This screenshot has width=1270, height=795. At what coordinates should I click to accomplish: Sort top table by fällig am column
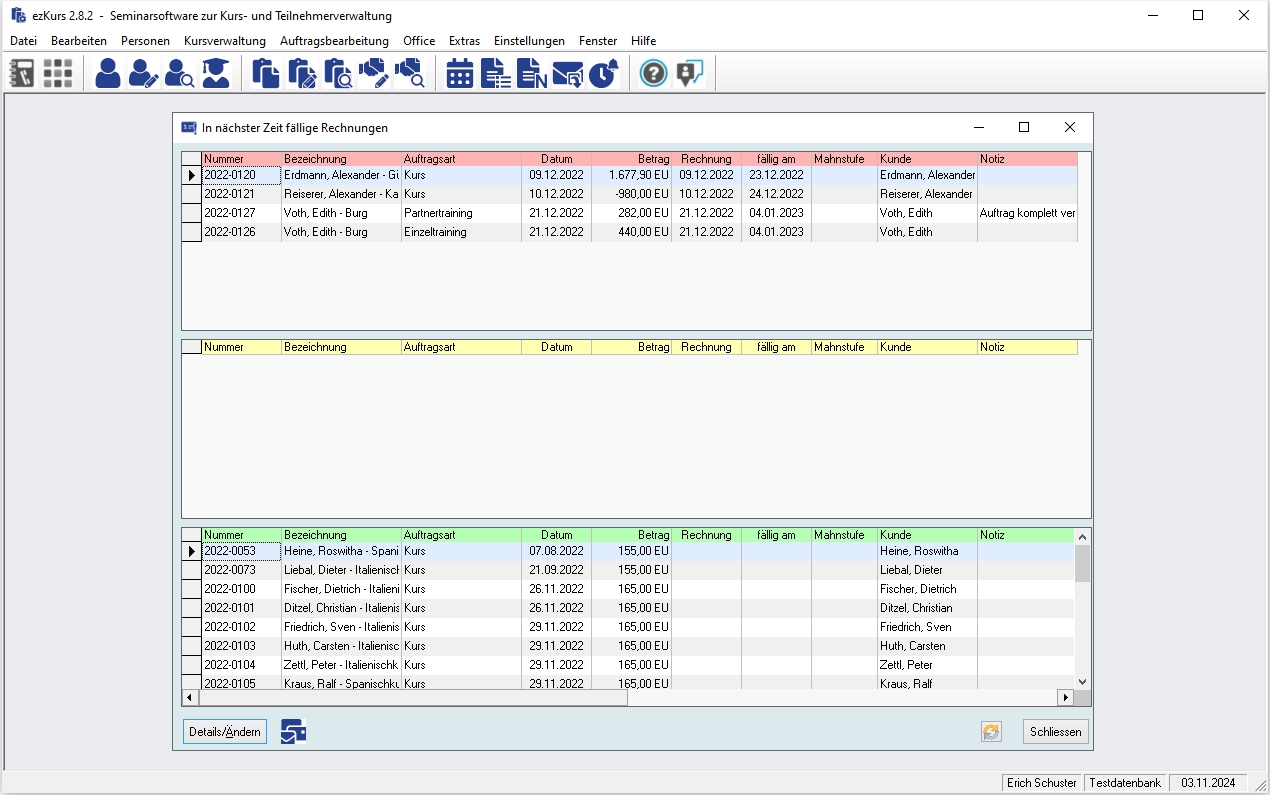point(776,159)
